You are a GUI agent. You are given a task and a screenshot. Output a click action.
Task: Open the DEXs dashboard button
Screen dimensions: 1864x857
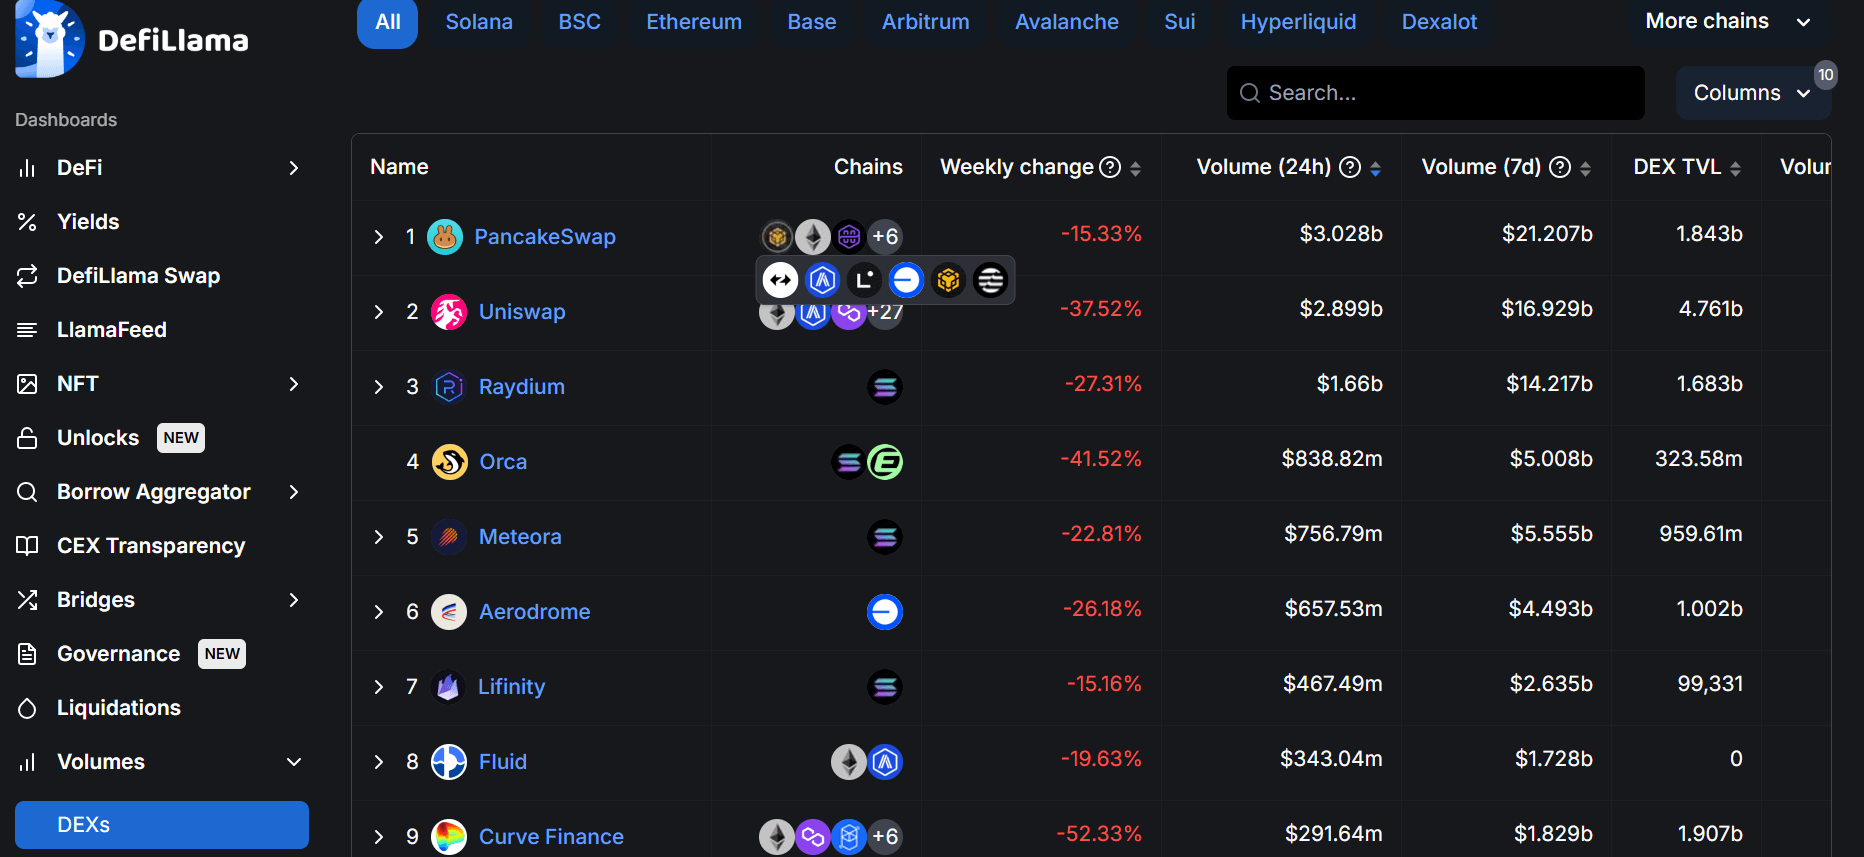tap(162, 825)
